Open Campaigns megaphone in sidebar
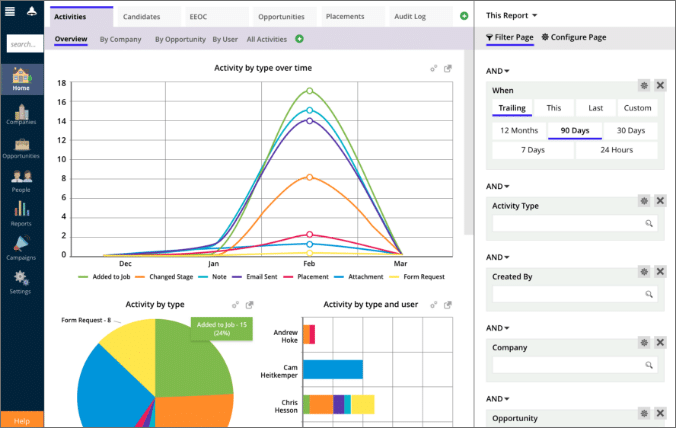676x428 pixels. pos(21,248)
